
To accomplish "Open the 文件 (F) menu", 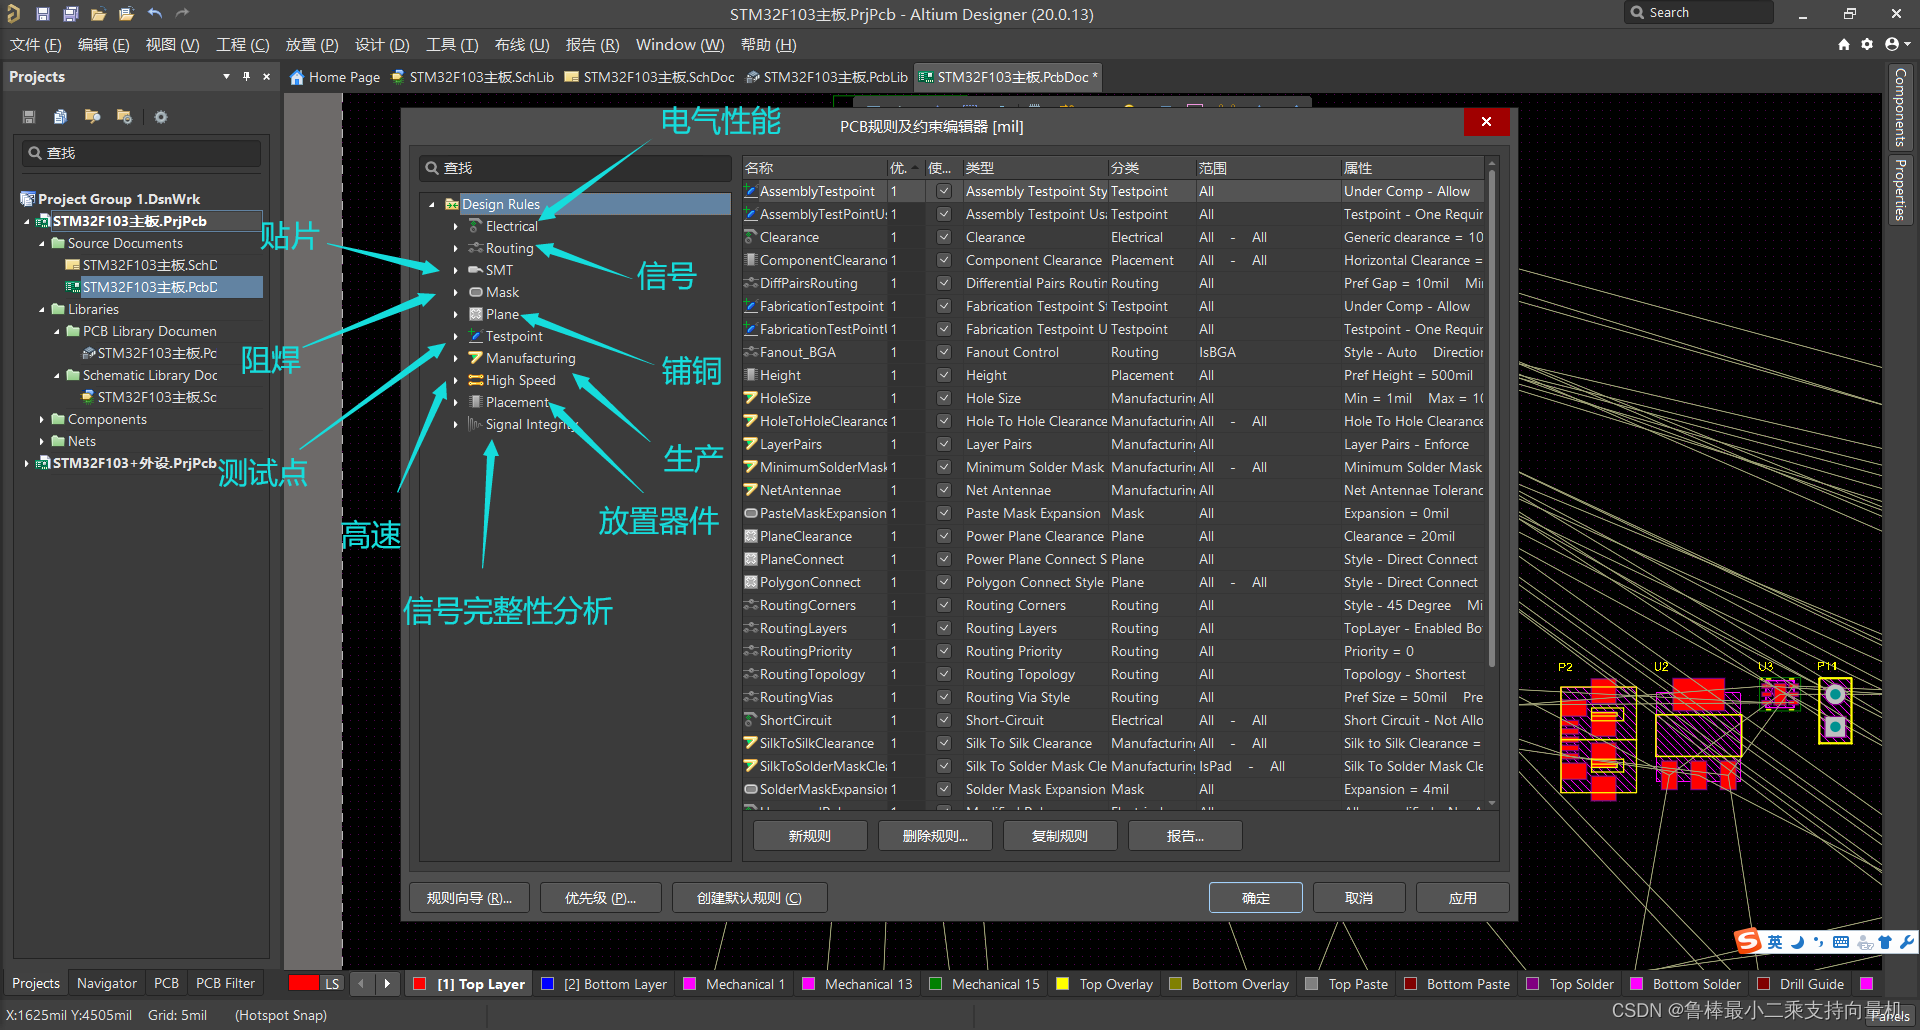I will pyautogui.click(x=36, y=45).
